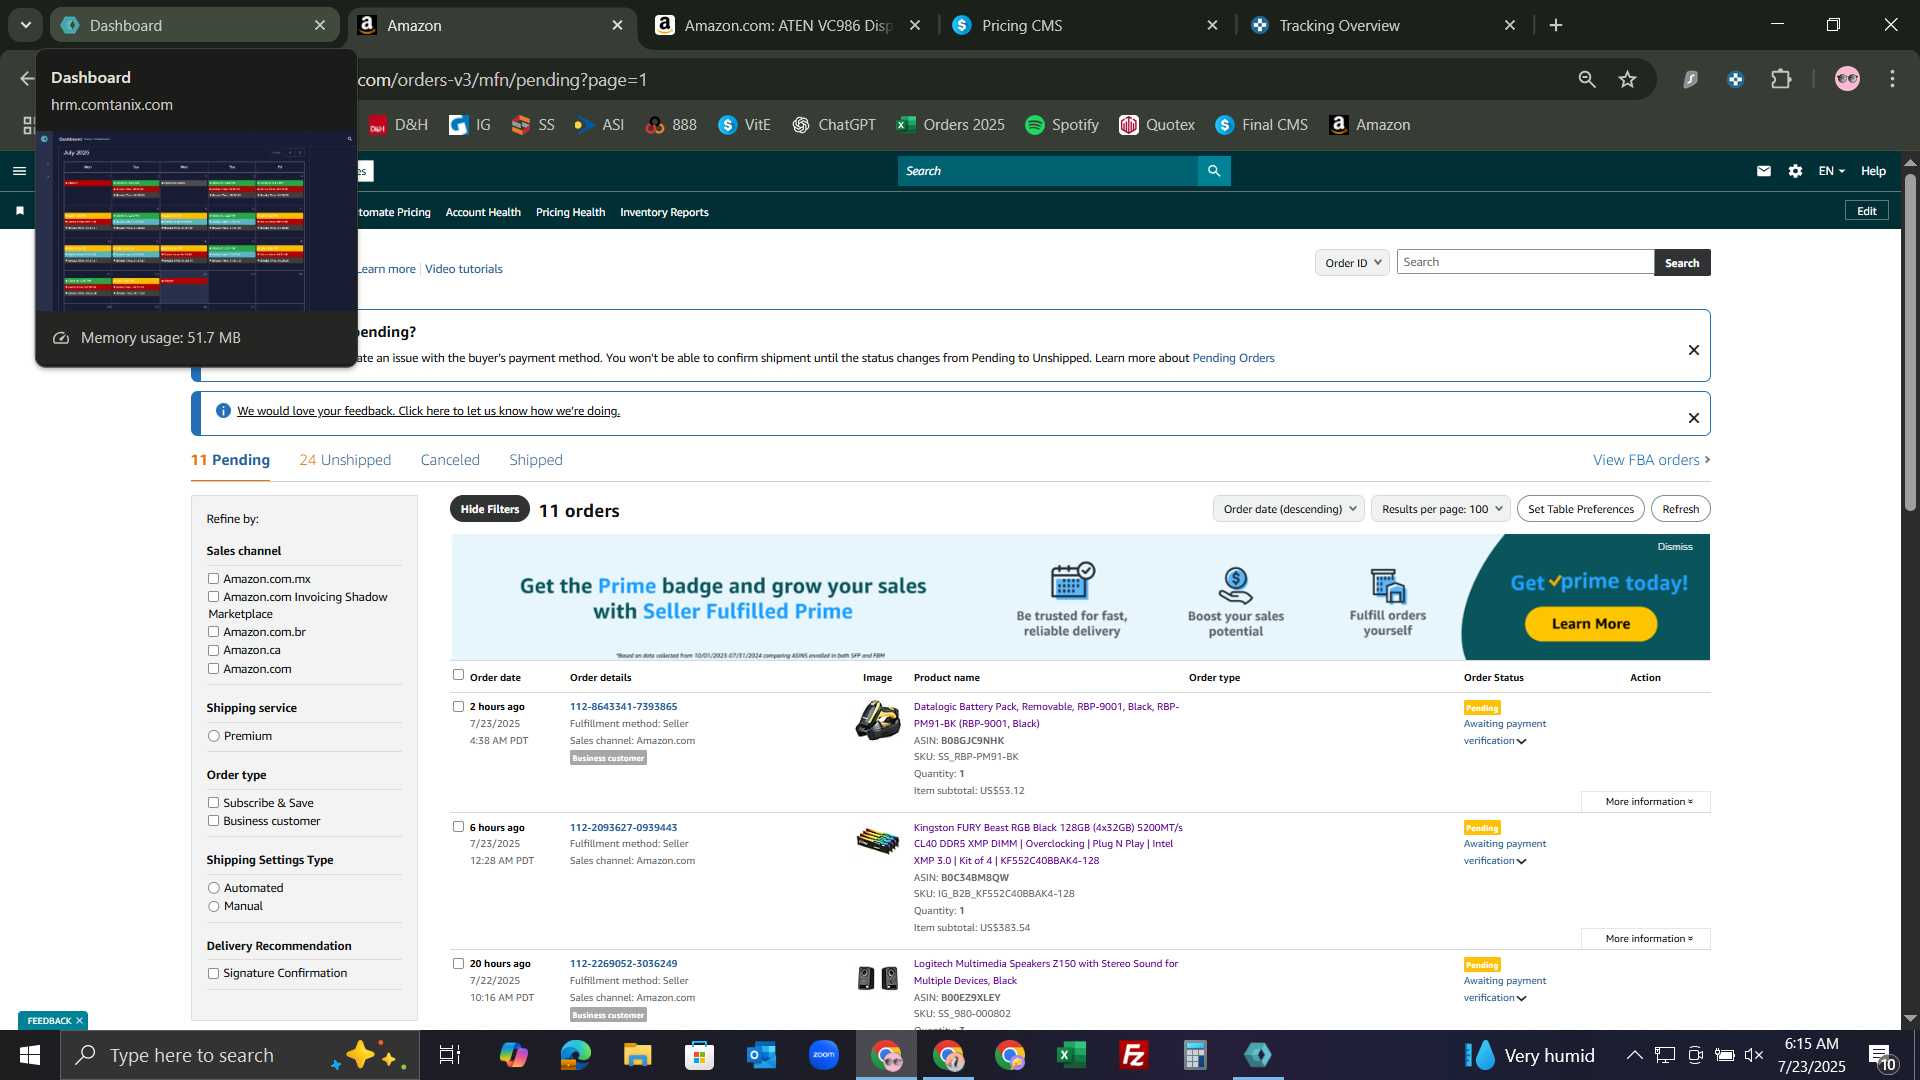Viewport: 1920px width, 1080px height.
Task: Open File Explorer from the taskbar
Action: (x=638, y=1055)
